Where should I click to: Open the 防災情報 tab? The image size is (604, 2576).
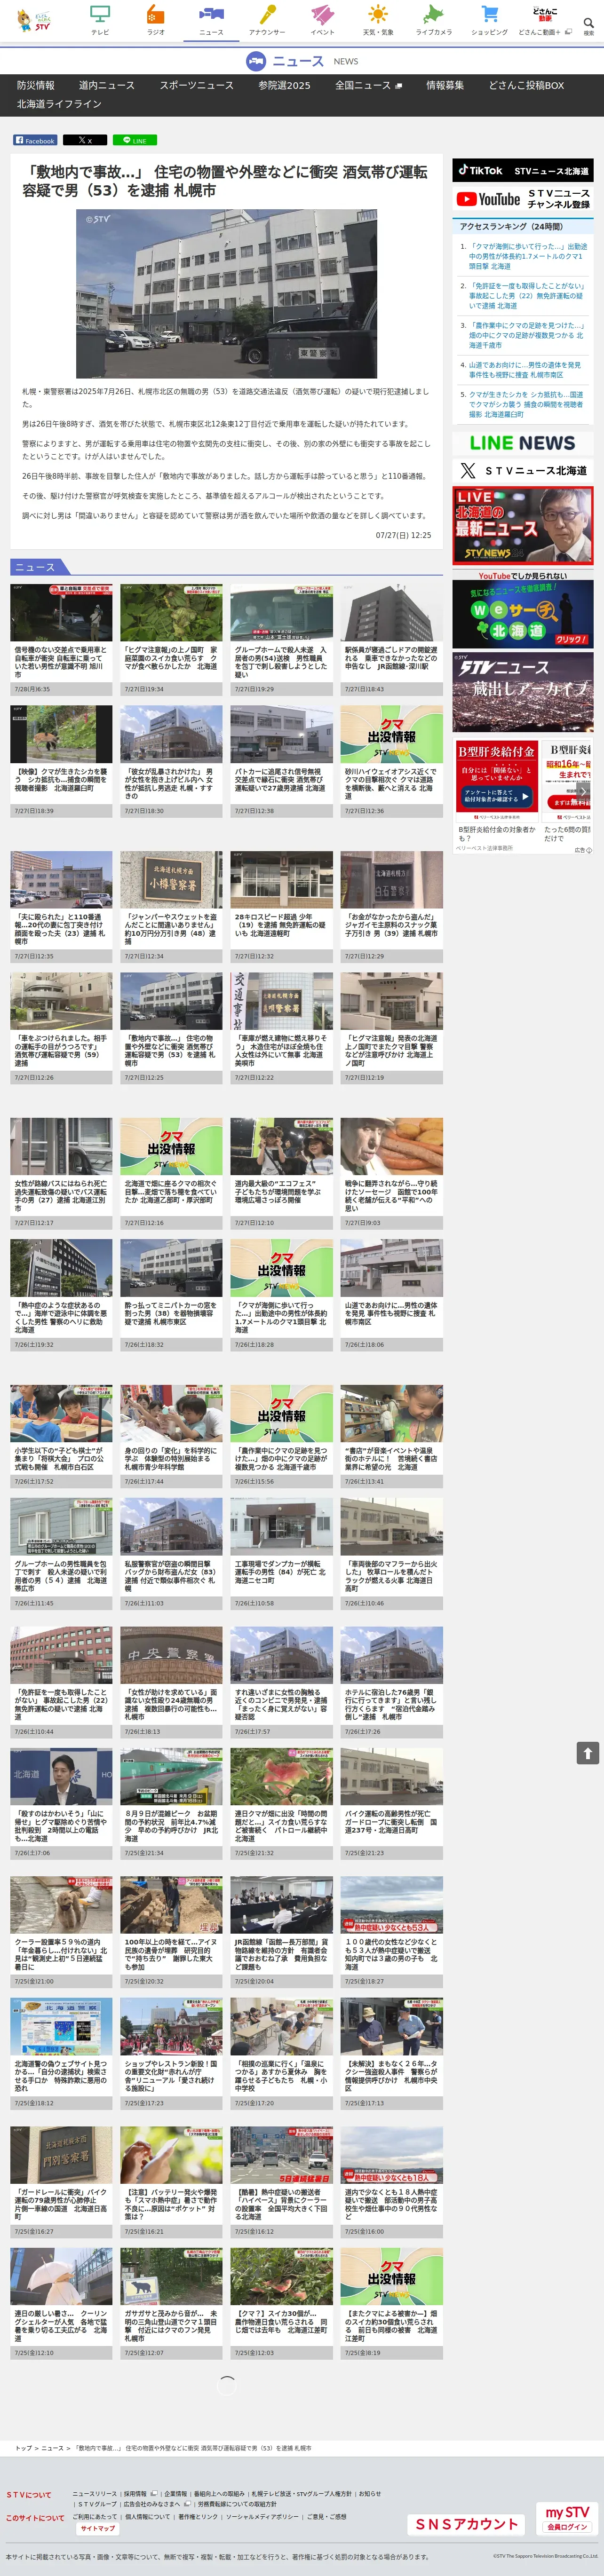36,85
